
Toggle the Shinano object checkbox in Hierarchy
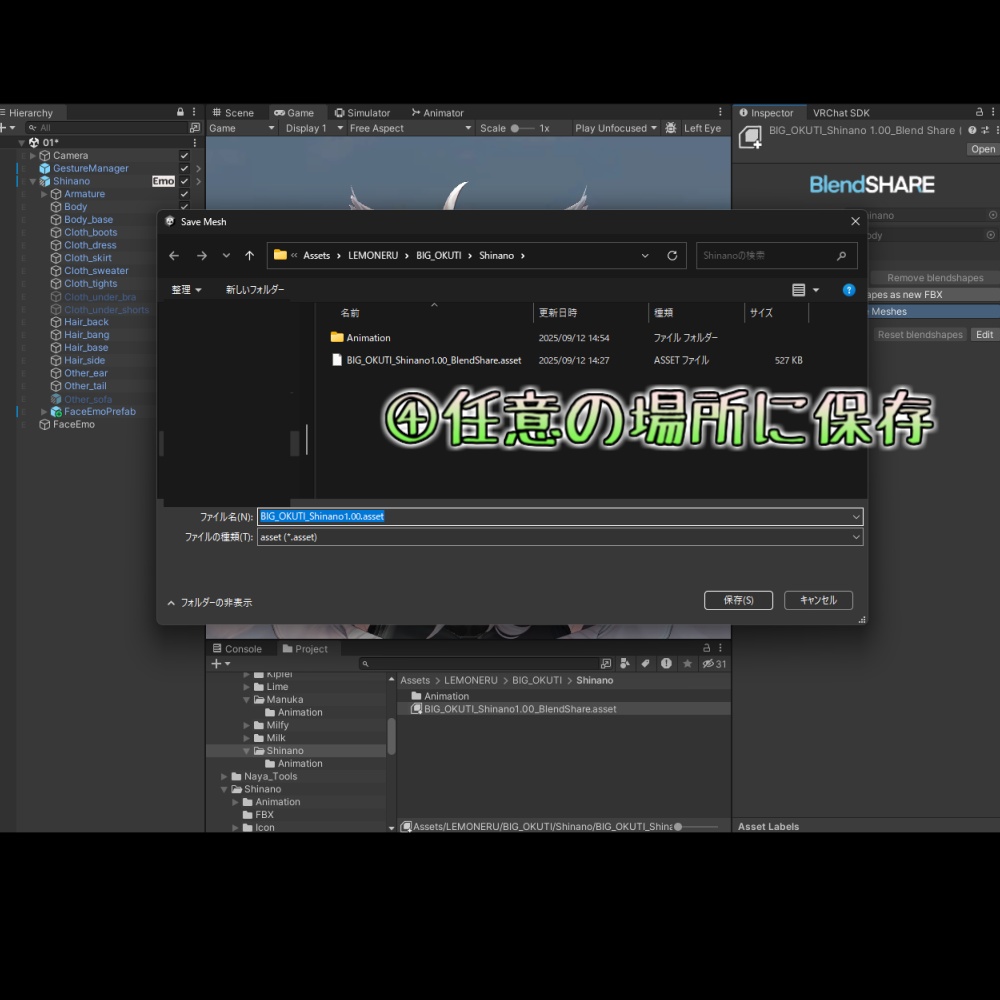pyautogui.click(x=184, y=181)
